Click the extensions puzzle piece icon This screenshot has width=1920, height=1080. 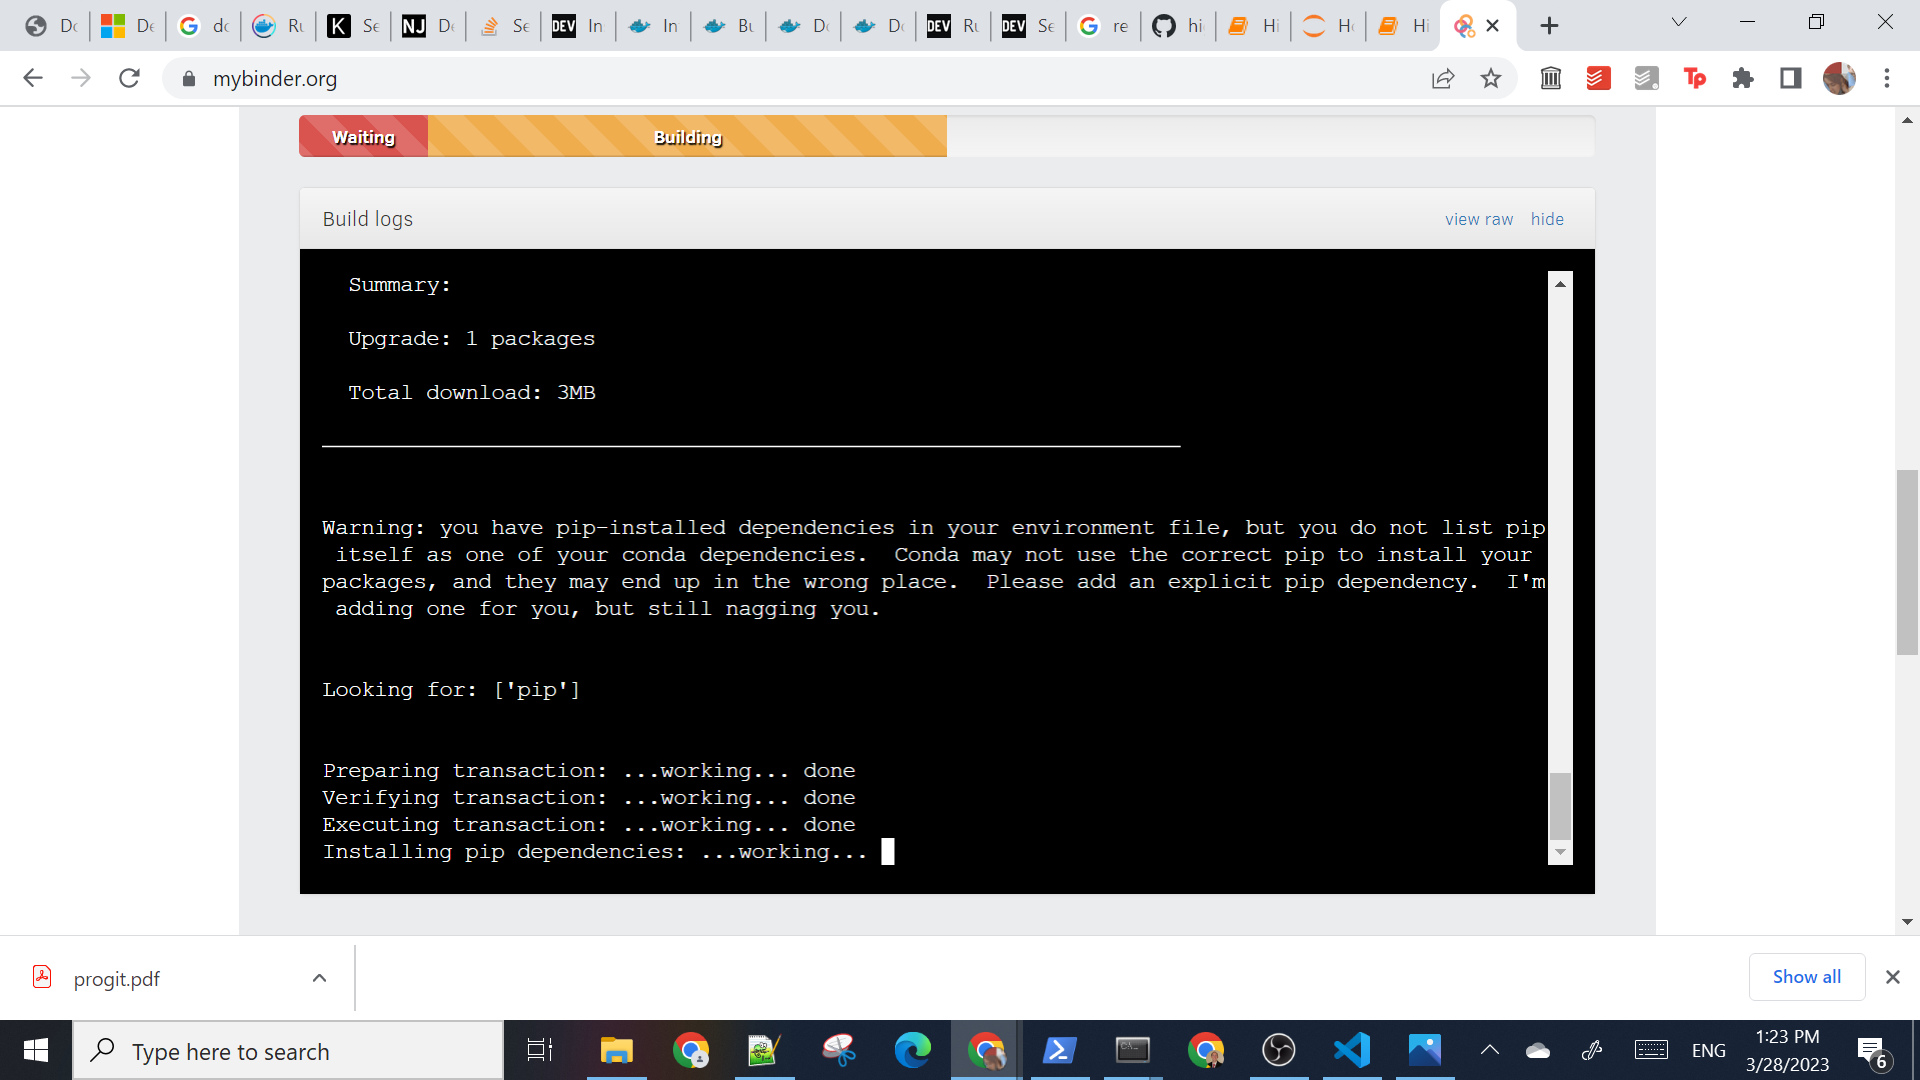tap(1745, 79)
